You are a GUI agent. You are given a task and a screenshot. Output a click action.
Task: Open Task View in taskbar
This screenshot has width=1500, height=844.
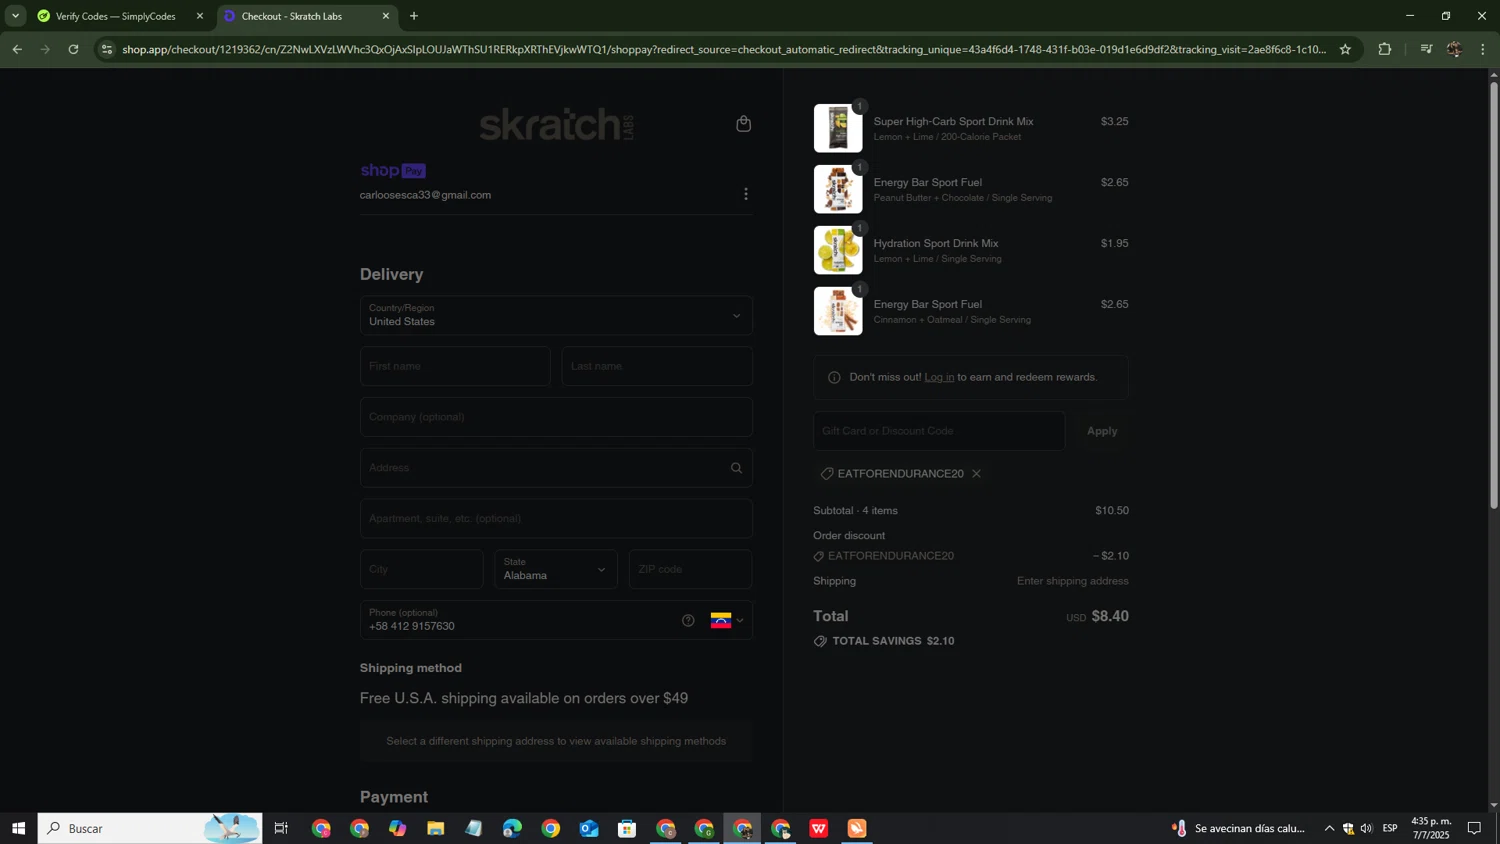[281, 828]
